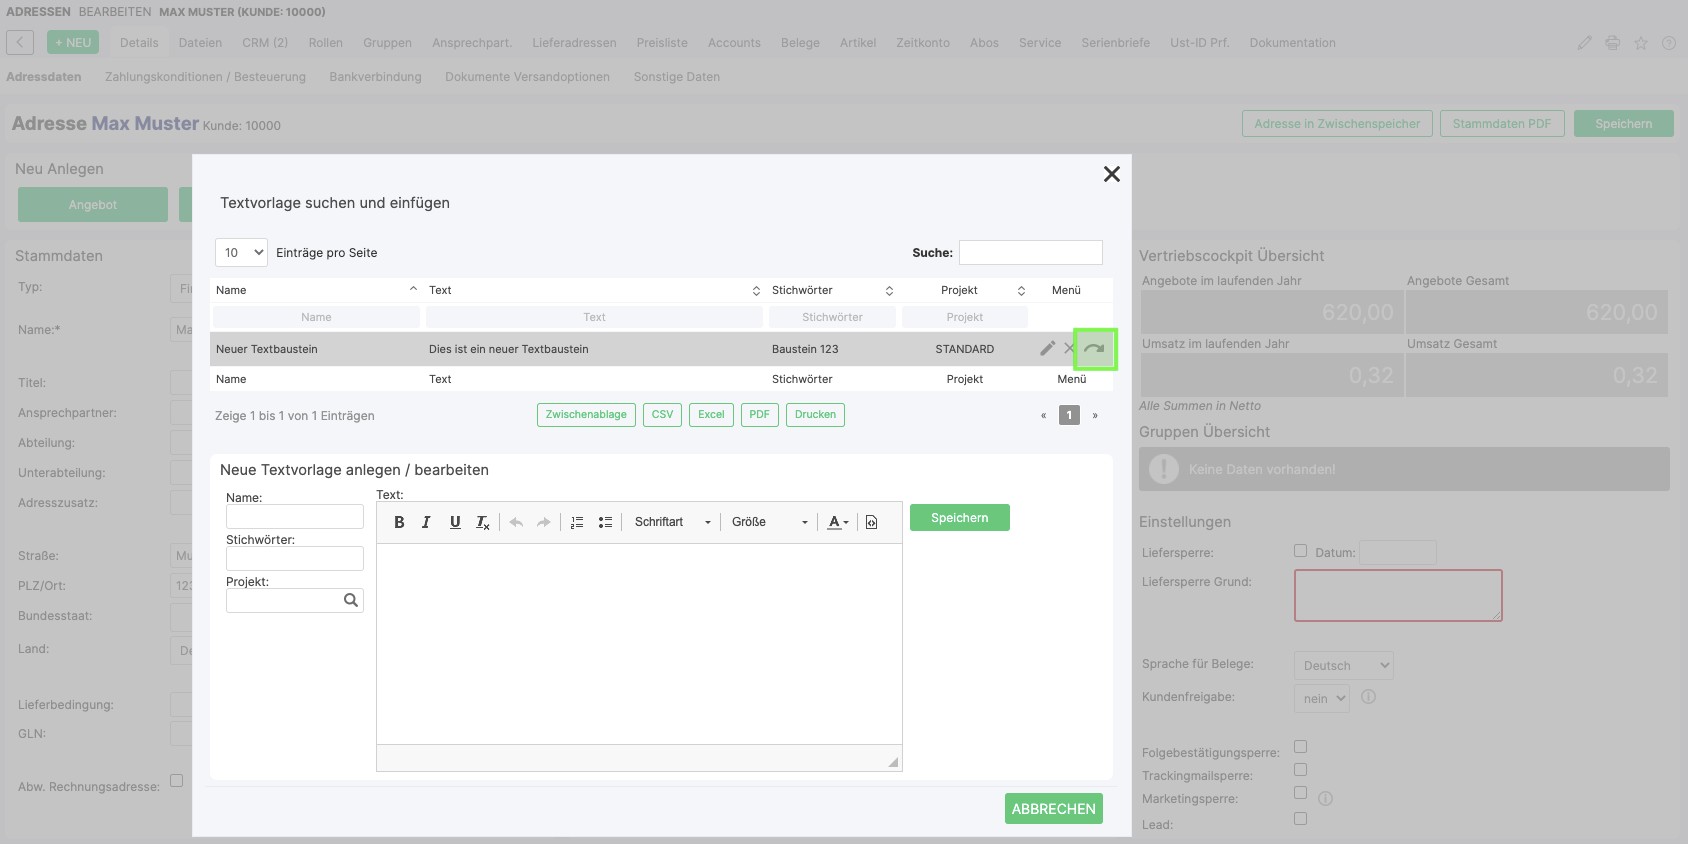Open the text color picker in the editor
Viewport: 1688px width, 844px height.
point(837,522)
